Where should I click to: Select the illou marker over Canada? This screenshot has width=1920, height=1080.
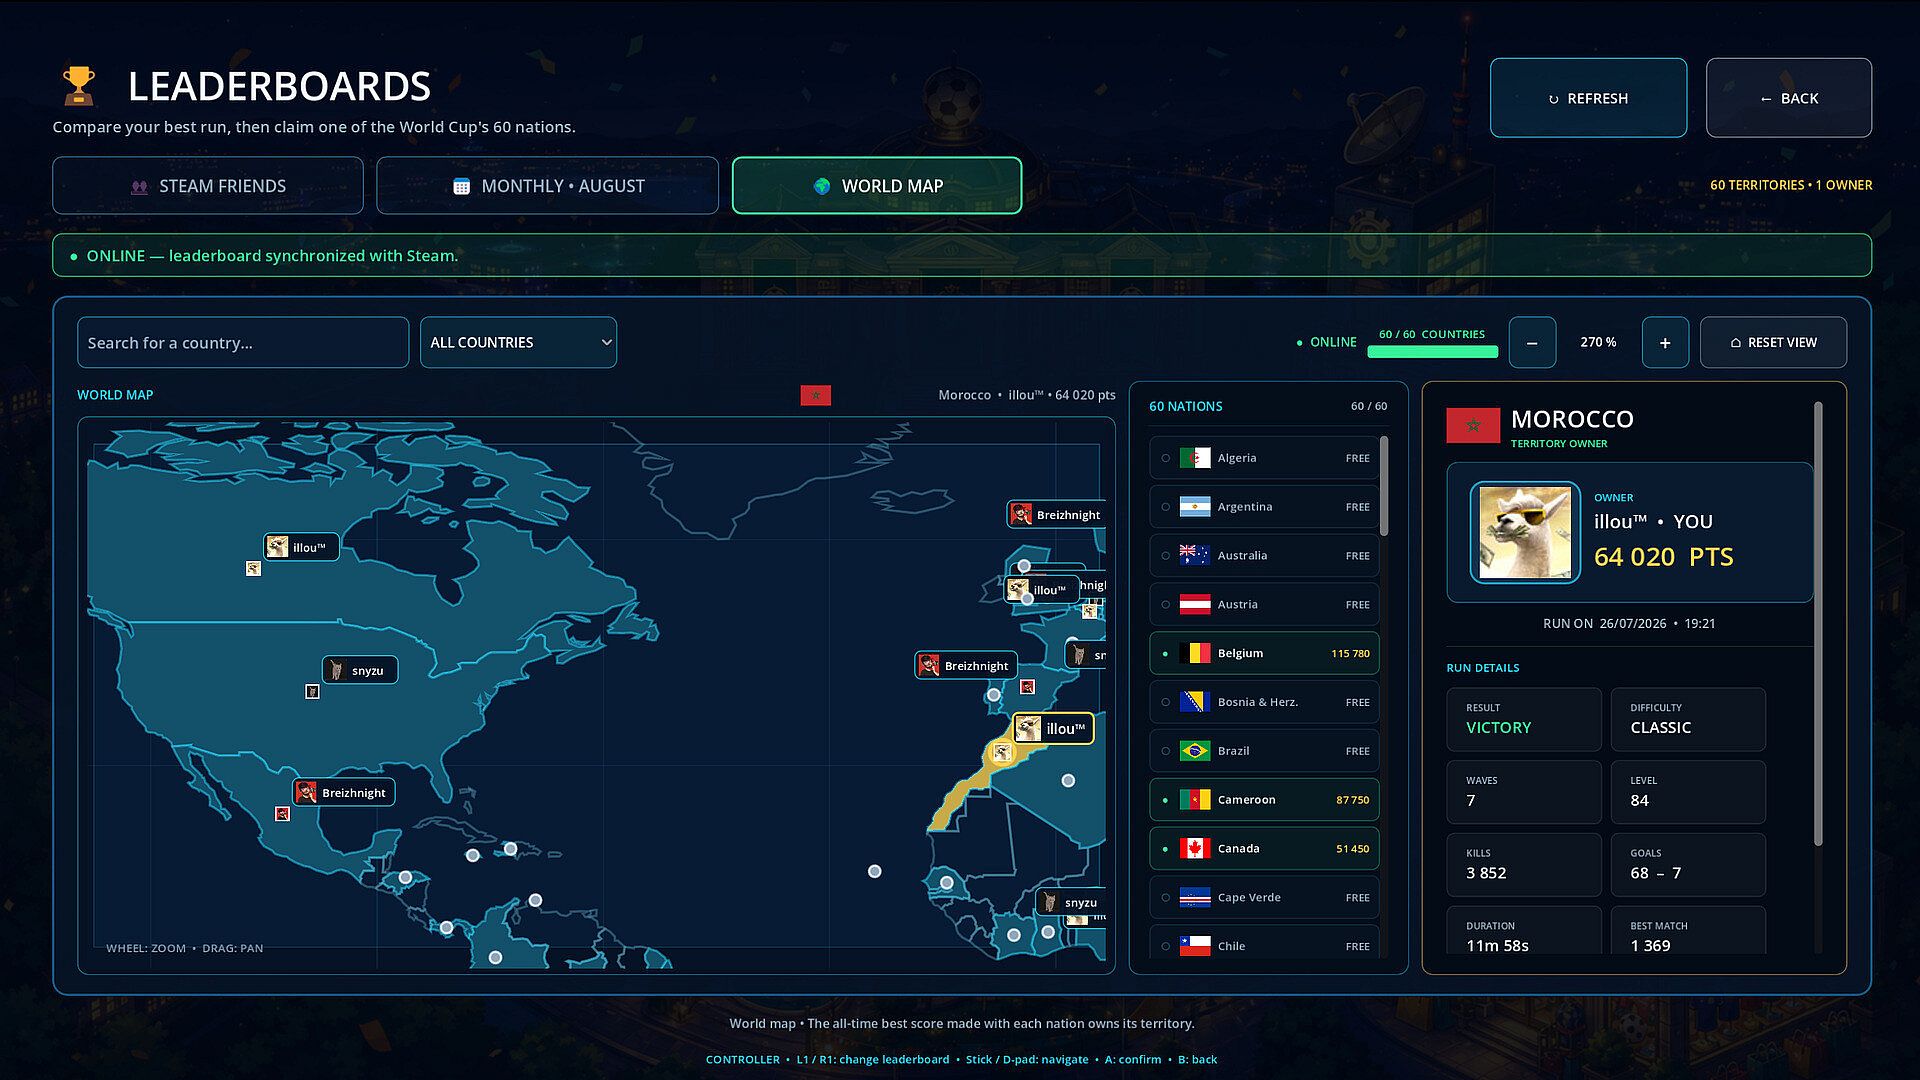click(301, 547)
